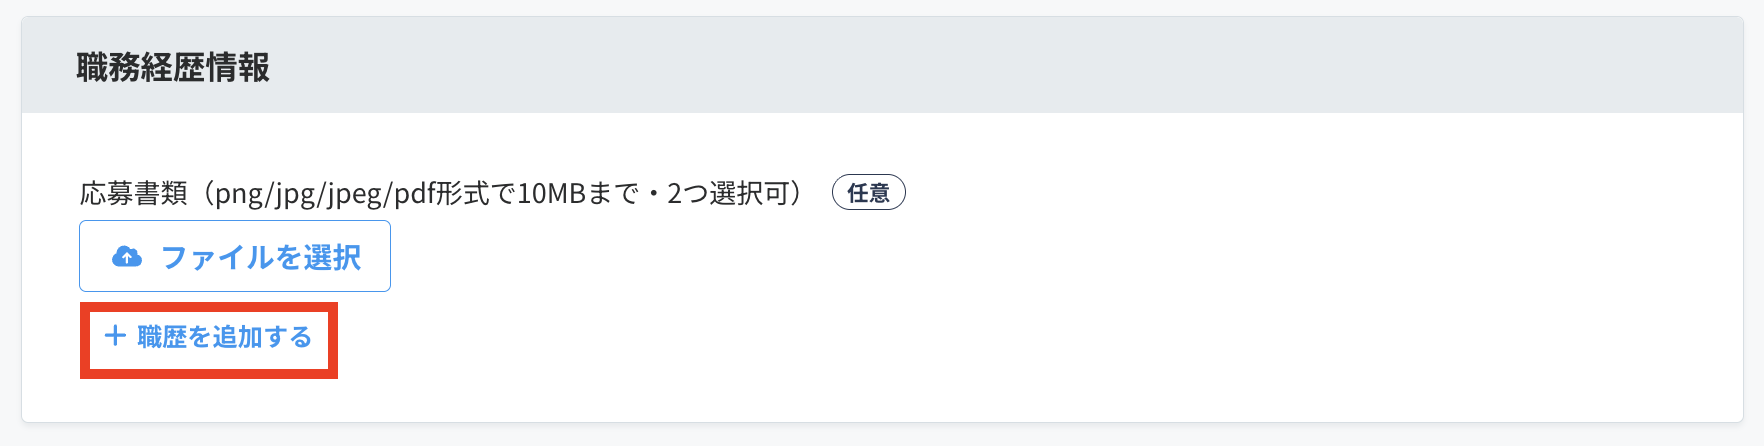Click the gray 職務経歴情報 header bar
The image size is (1764, 446).
coord(900,66)
